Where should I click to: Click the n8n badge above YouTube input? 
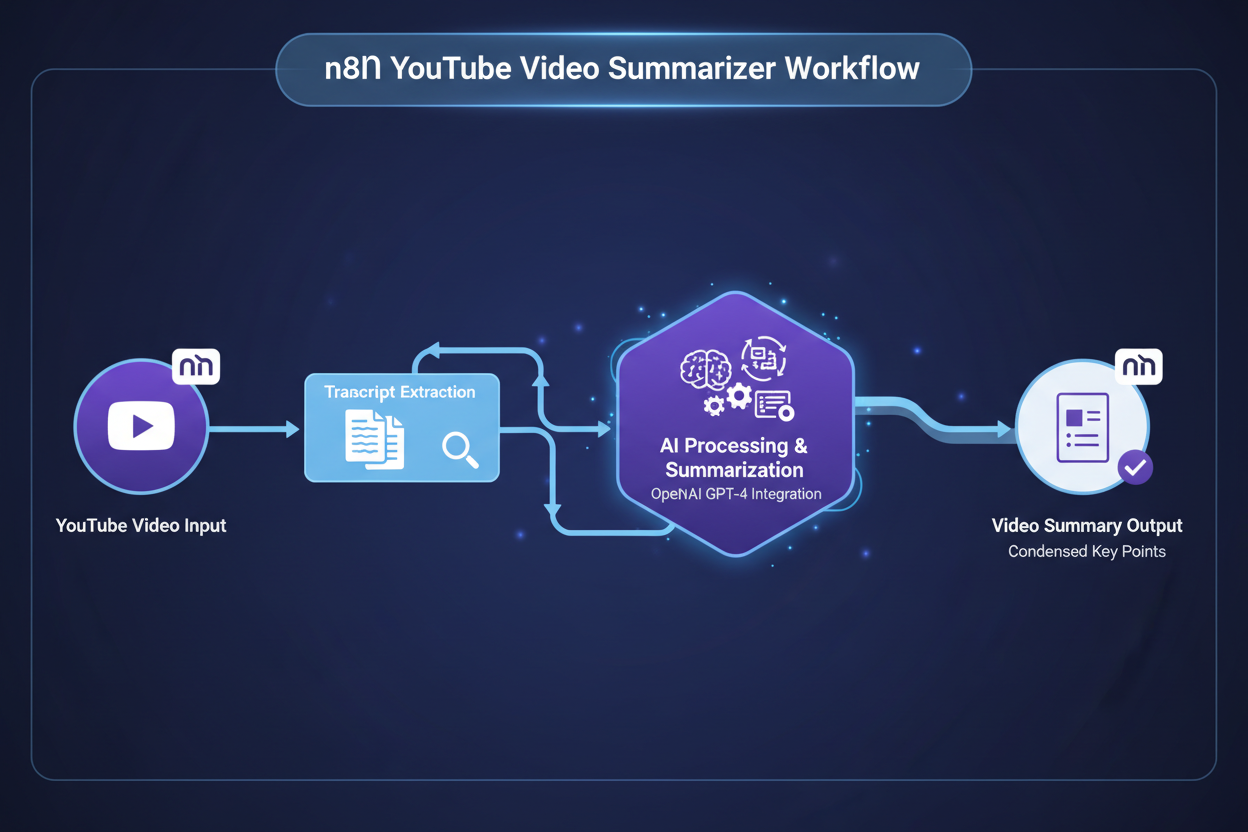tap(196, 367)
